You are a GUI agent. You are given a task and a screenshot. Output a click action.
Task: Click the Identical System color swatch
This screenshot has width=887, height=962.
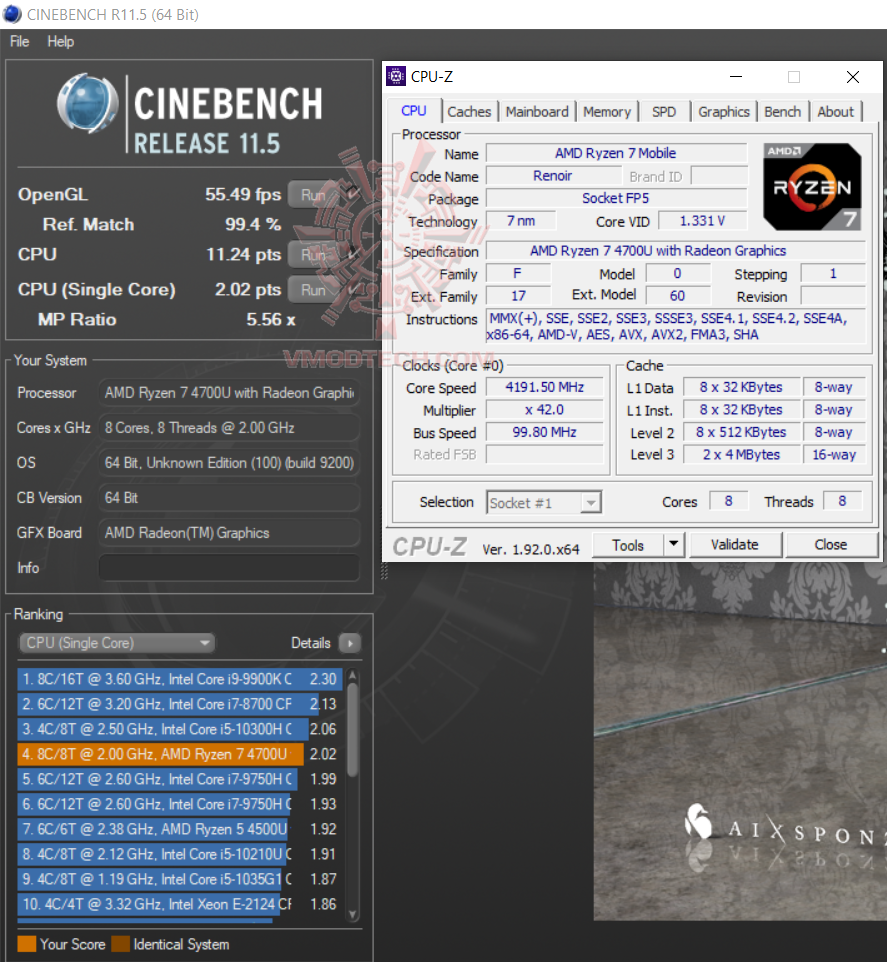[120, 944]
